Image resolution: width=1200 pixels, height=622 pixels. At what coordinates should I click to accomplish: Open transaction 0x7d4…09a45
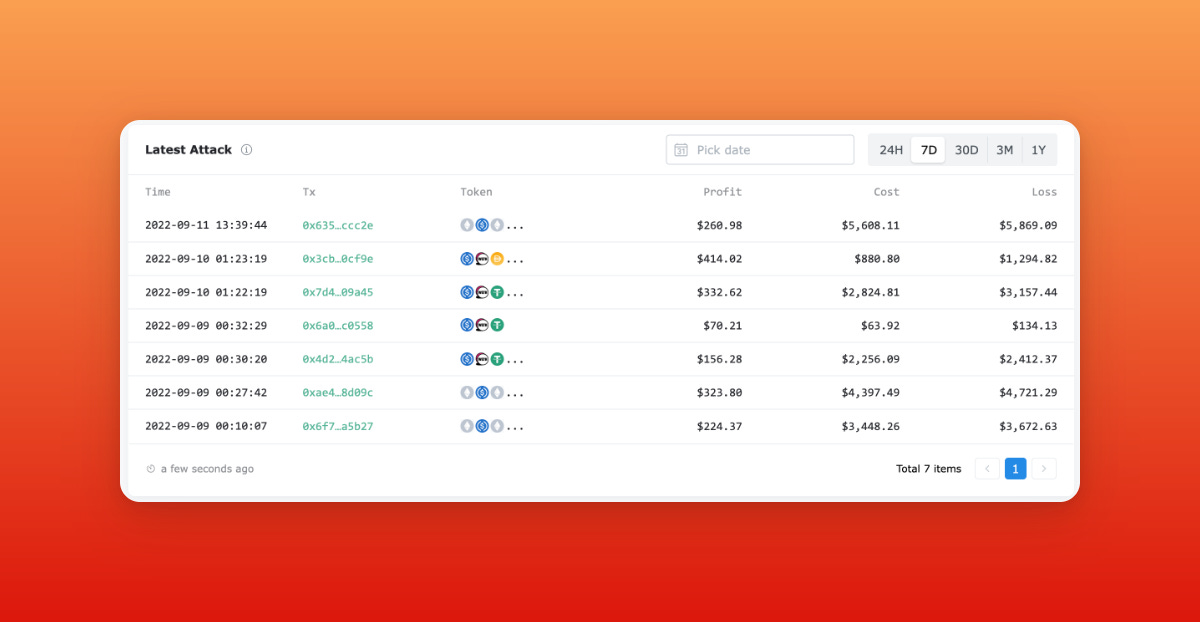tap(338, 292)
